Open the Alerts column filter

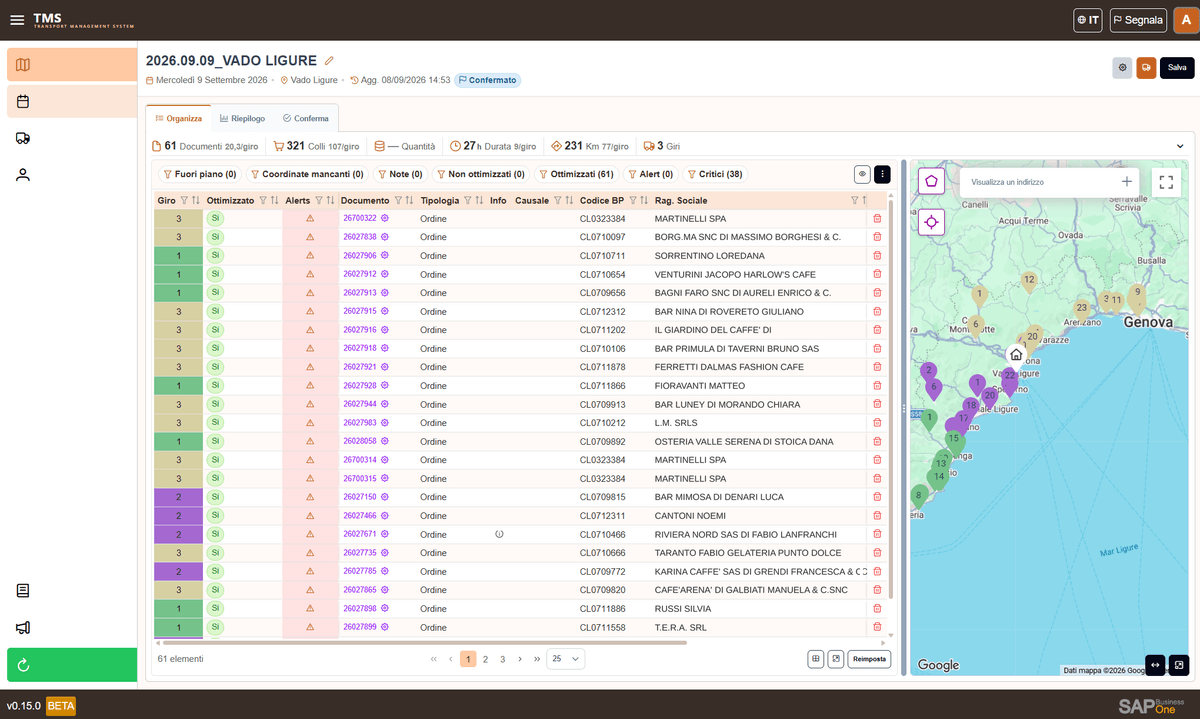tap(319, 200)
